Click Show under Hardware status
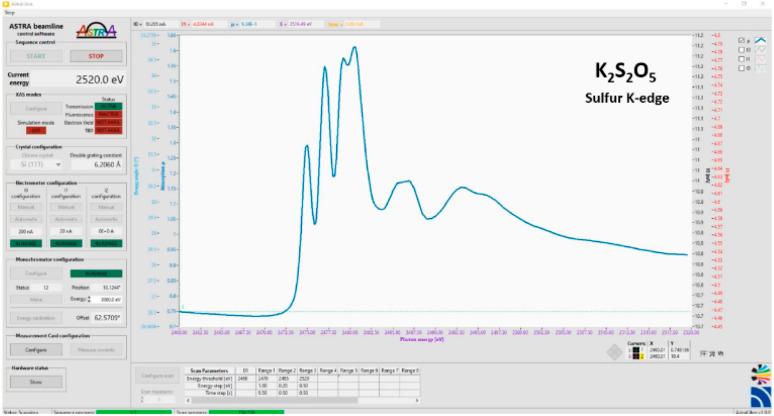This screenshot has height=416, width=774. (x=36, y=381)
